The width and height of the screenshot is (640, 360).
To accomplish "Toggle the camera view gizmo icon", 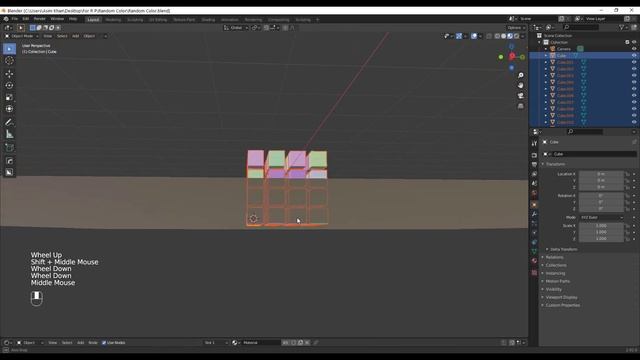I will [520, 96].
